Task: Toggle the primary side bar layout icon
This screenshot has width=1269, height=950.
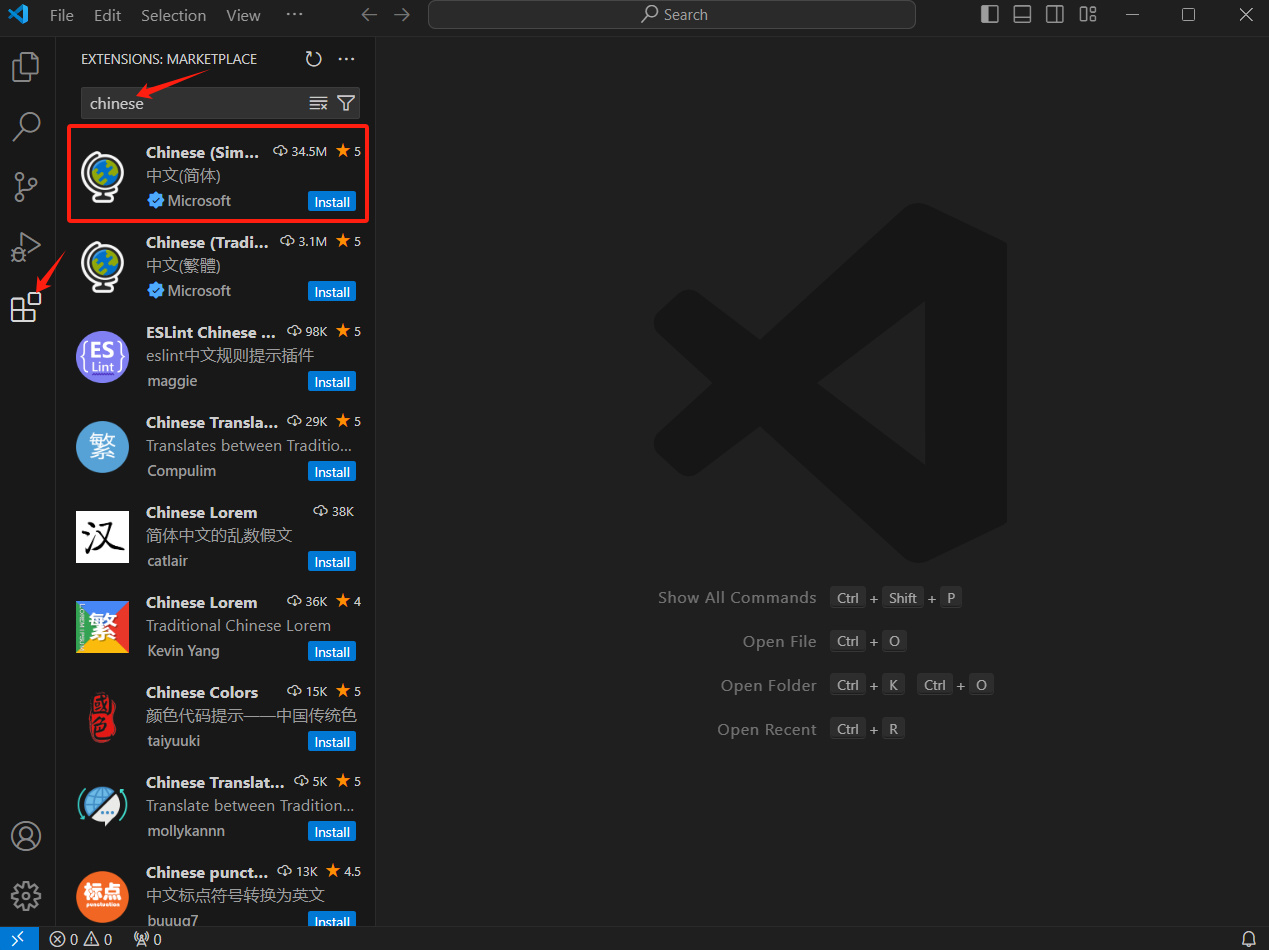Action: tap(990, 15)
